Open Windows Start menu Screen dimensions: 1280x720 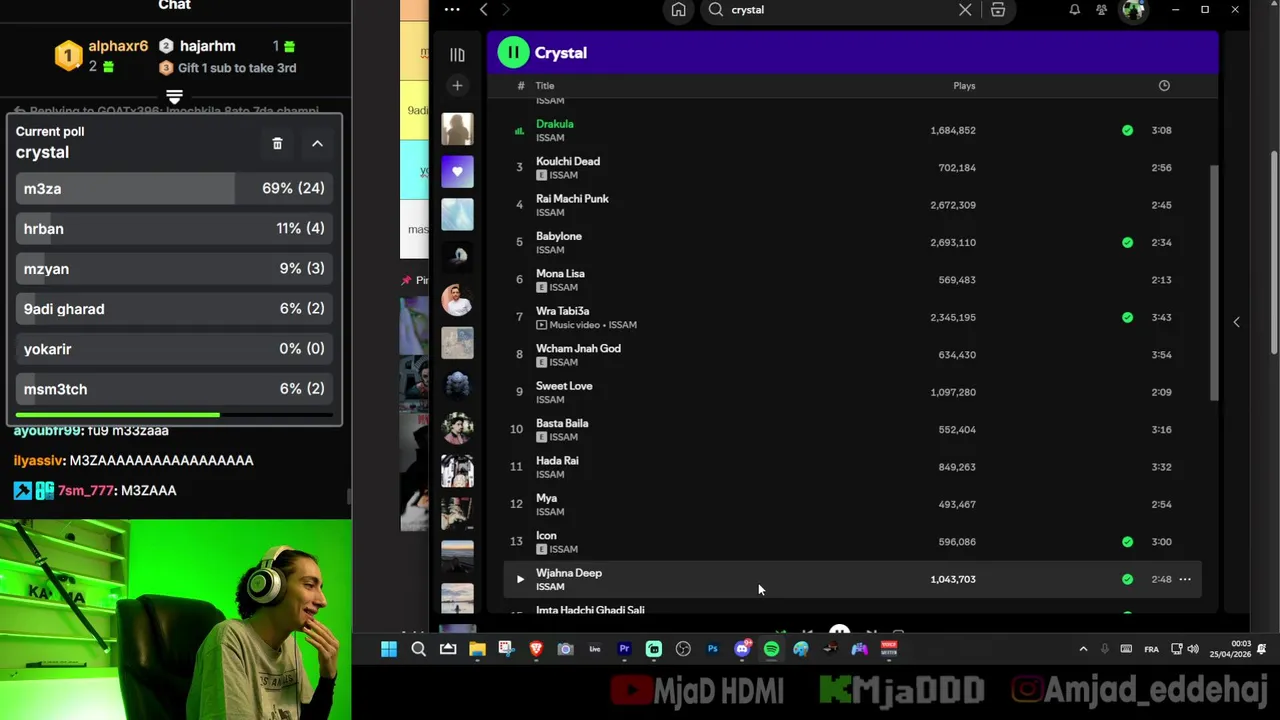click(389, 649)
